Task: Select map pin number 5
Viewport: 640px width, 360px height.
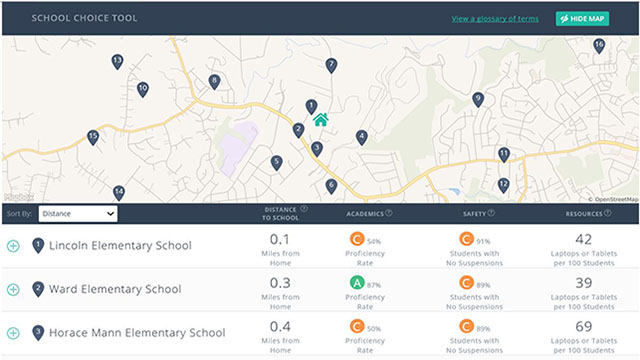Action: click(276, 163)
